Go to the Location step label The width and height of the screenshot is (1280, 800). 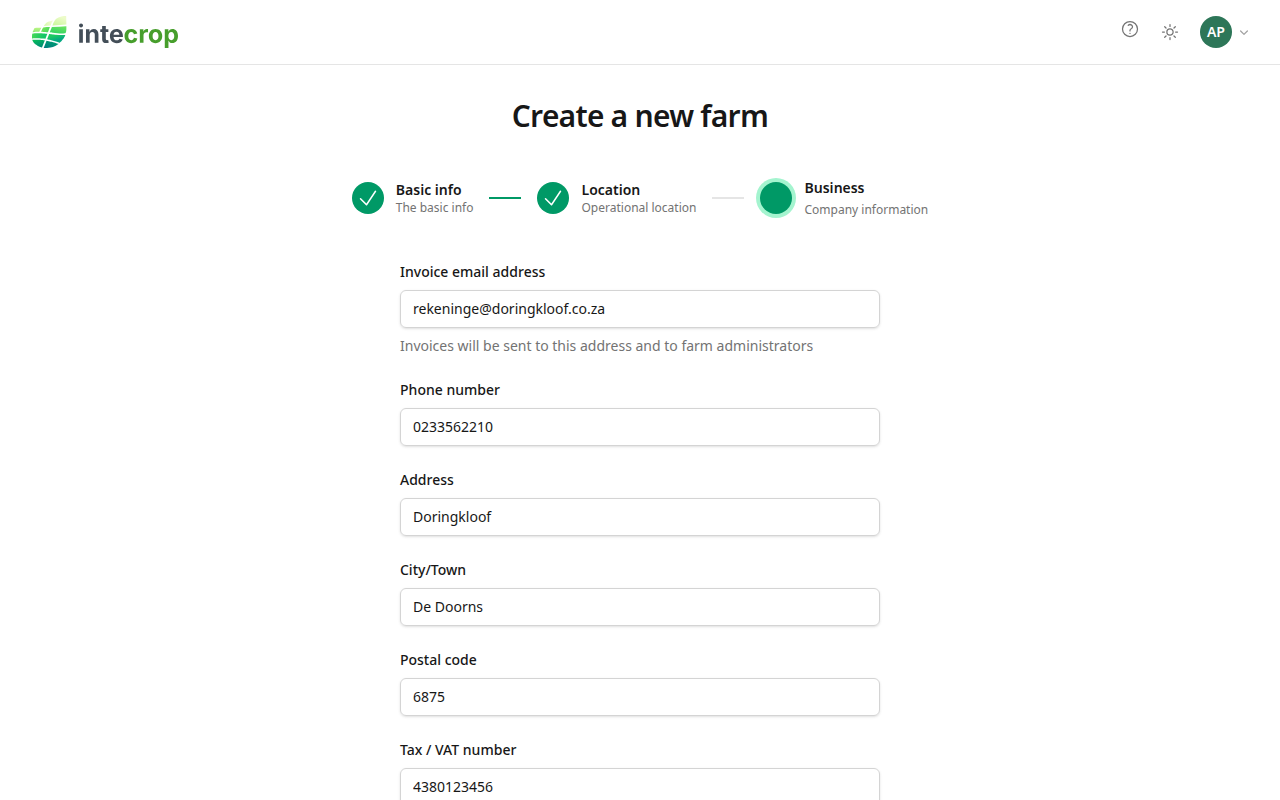[x=611, y=190]
